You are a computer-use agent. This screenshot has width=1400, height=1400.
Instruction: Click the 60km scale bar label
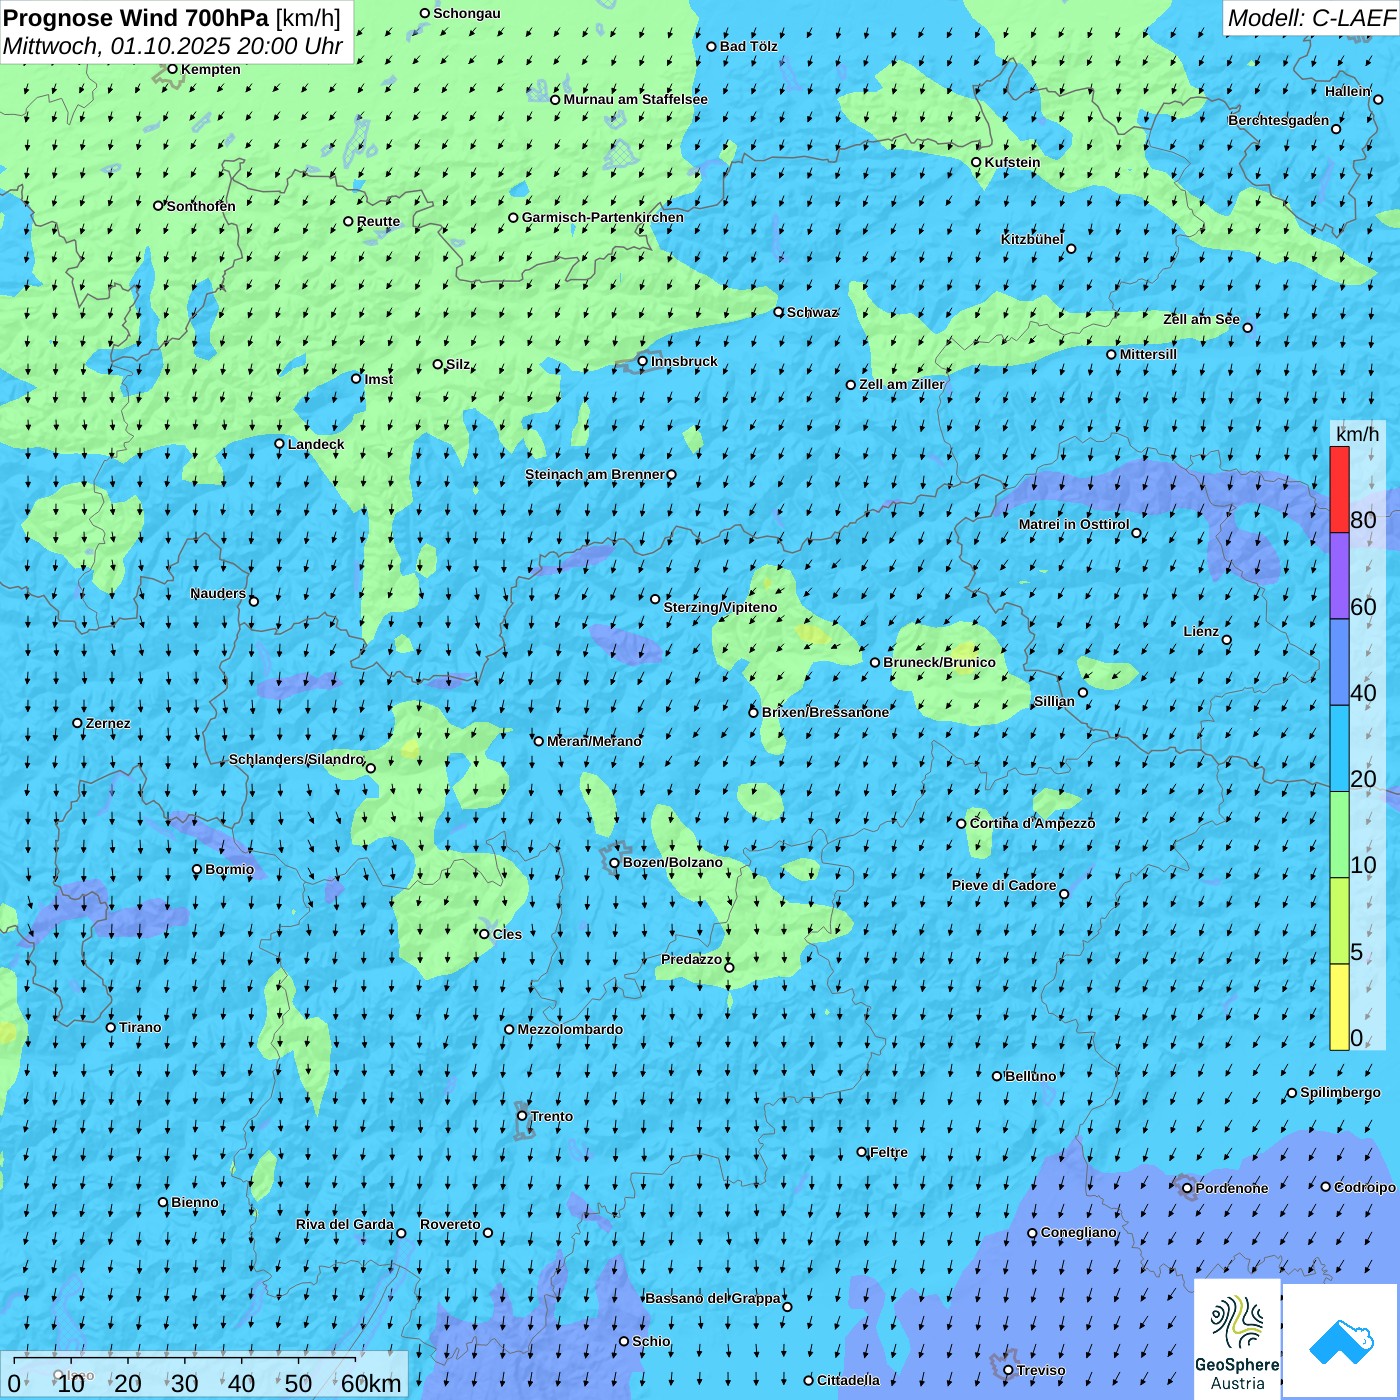371,1383
